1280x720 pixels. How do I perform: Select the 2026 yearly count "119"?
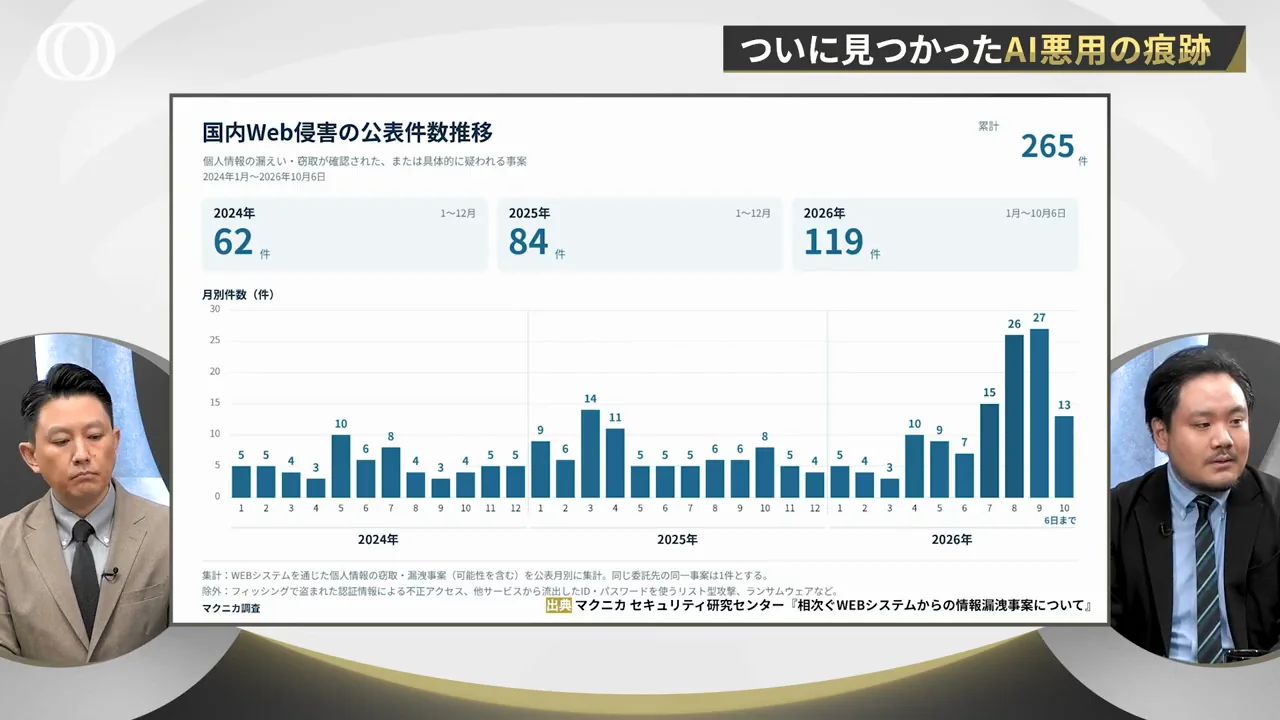click(x=833, y=242)
